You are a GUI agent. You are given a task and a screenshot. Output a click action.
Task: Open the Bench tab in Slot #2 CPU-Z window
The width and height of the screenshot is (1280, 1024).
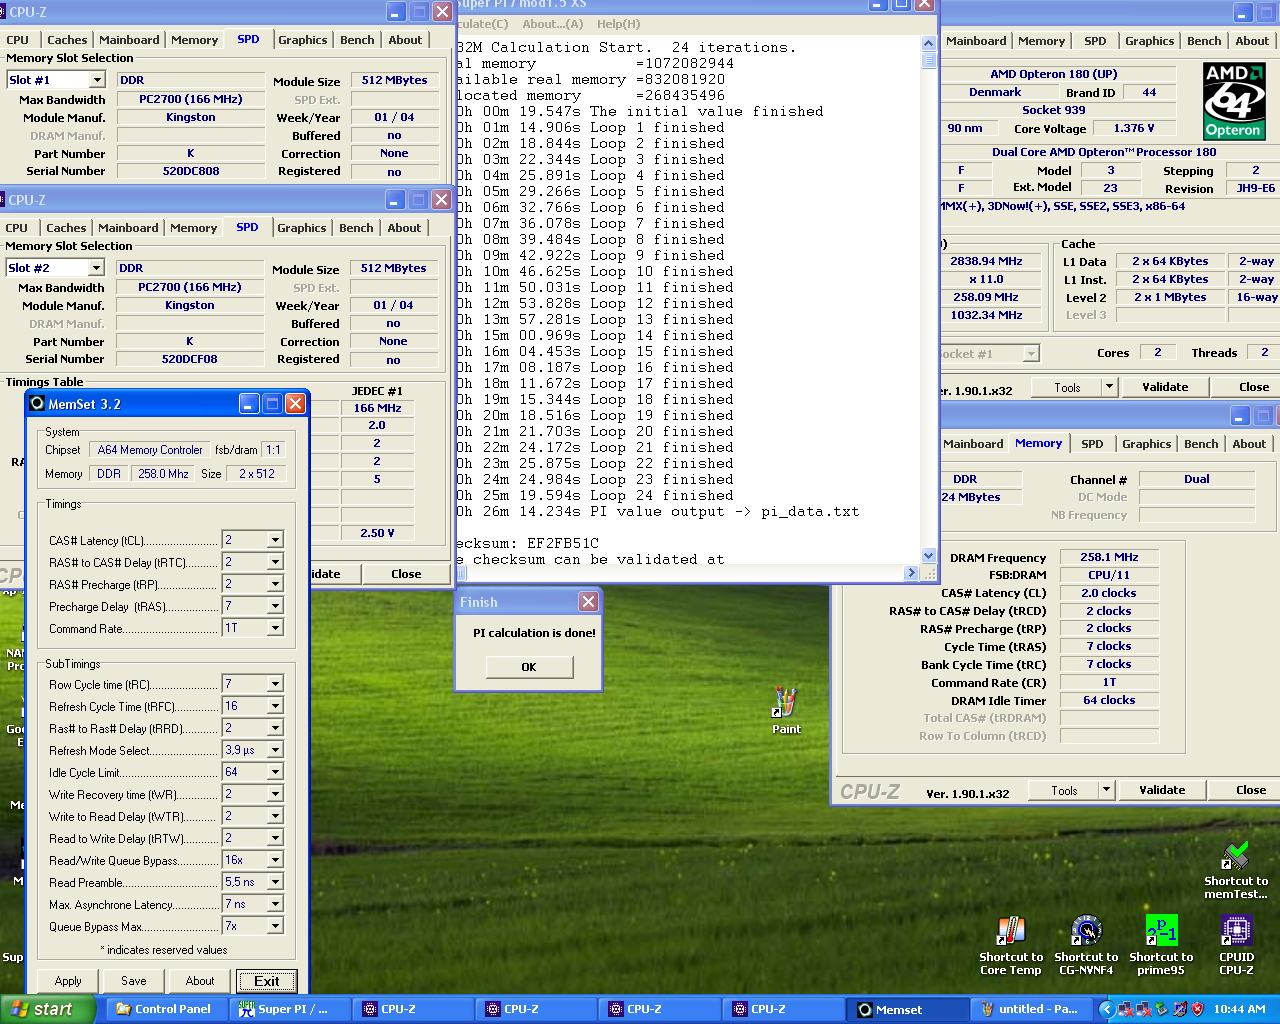(356, 228)
